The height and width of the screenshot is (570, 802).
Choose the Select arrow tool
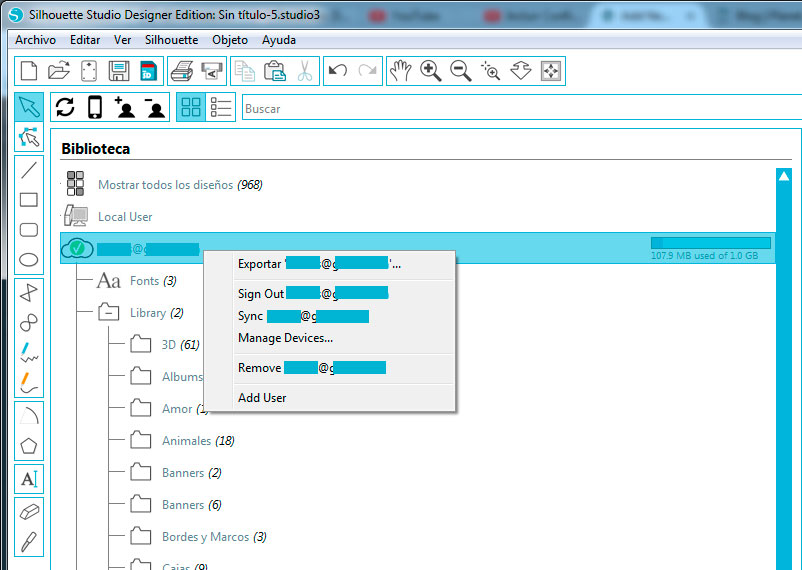[x=29, y=106]
